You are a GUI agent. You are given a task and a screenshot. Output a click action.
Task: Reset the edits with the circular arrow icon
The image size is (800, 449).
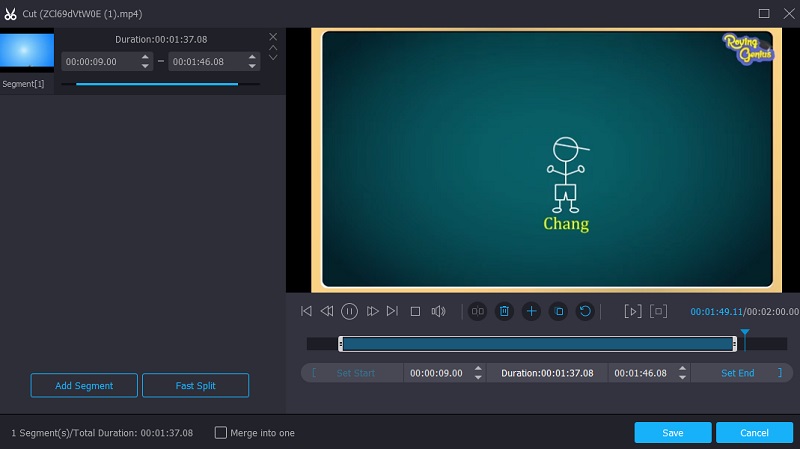tap(586, 312)
